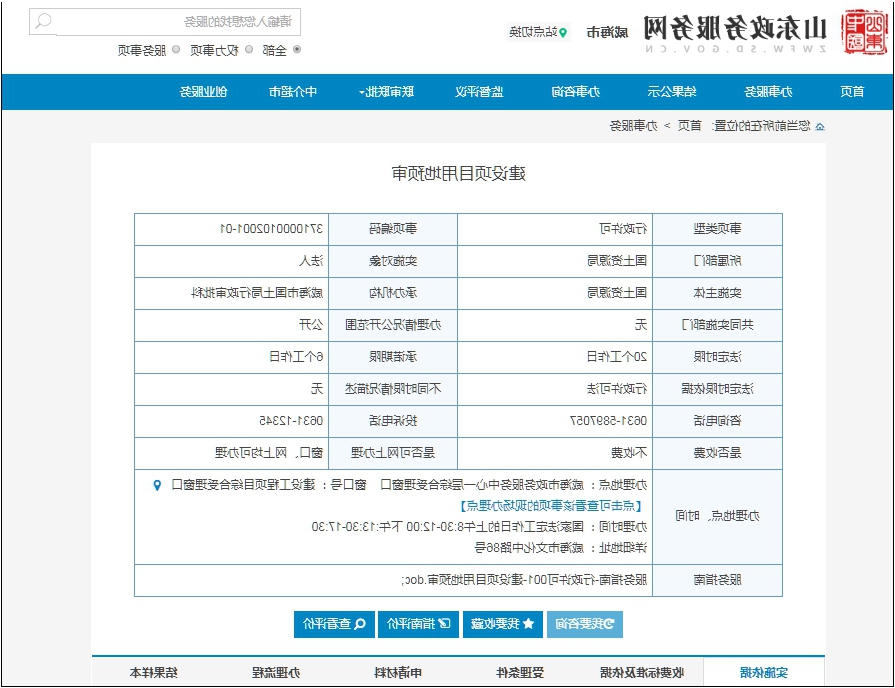
Task: Click the 威海市 city label in header
Action: [607, 33]
